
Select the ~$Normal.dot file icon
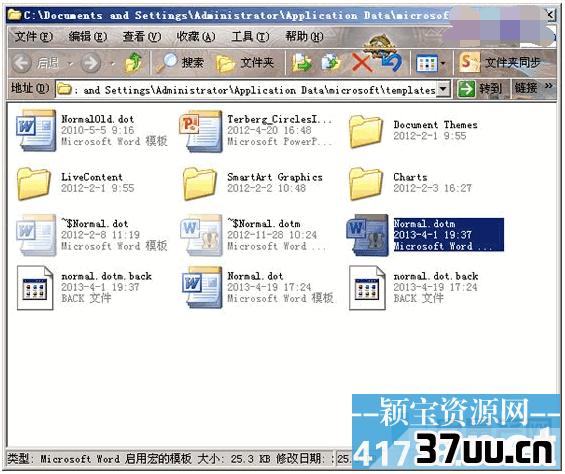[x=36, y=235]
